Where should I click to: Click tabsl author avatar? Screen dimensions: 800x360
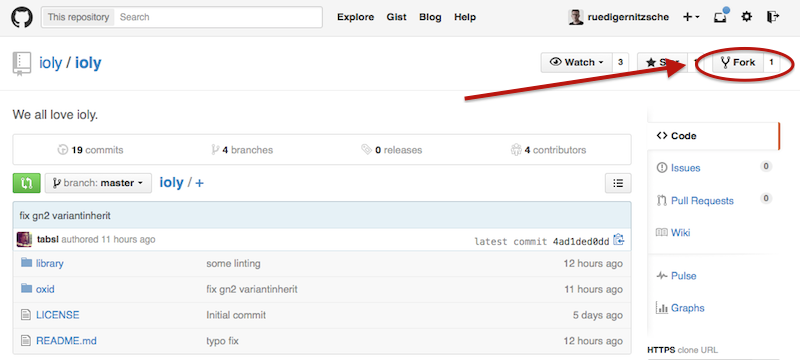click(24, 240)
